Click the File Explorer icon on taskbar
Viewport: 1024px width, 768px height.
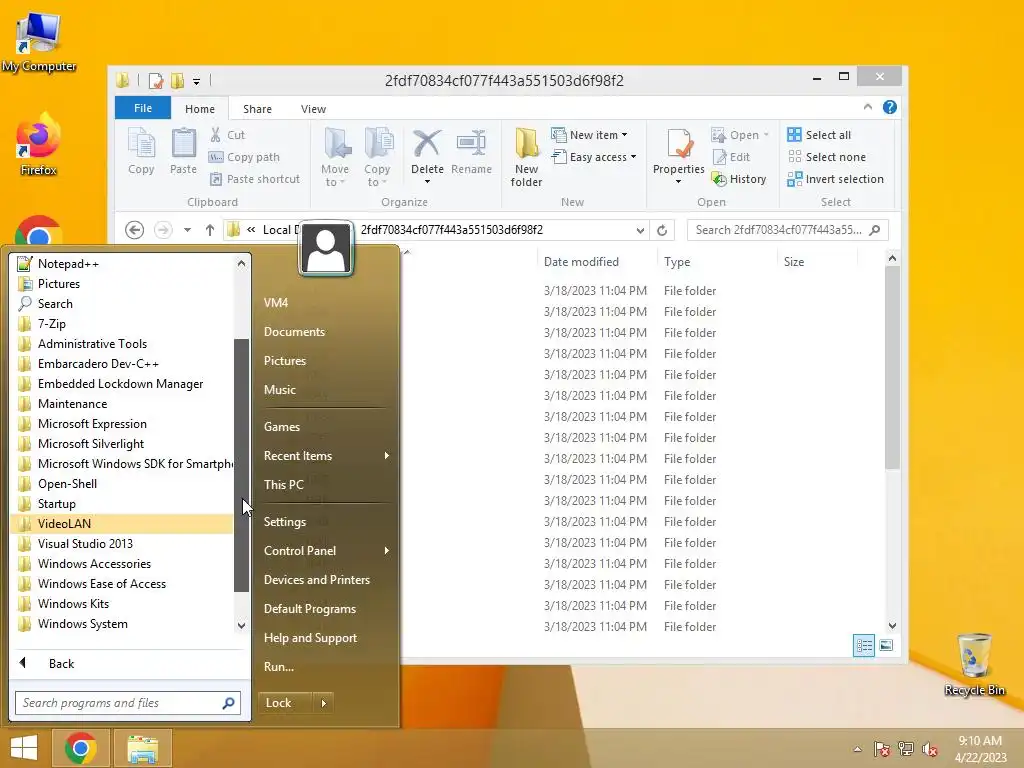point(143,748)
